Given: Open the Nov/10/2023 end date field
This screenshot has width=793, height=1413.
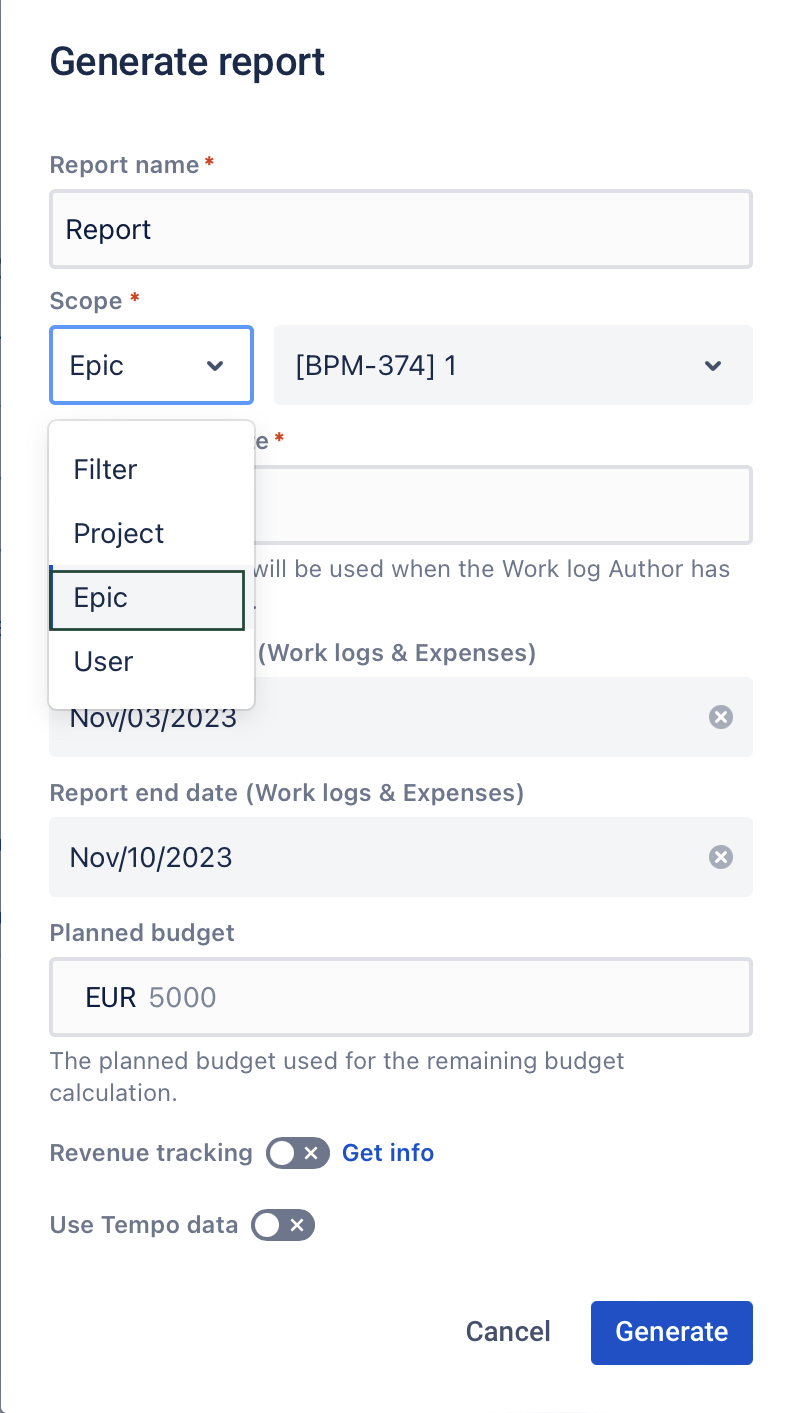Looking at the screenshot, I should pos(380,857).
